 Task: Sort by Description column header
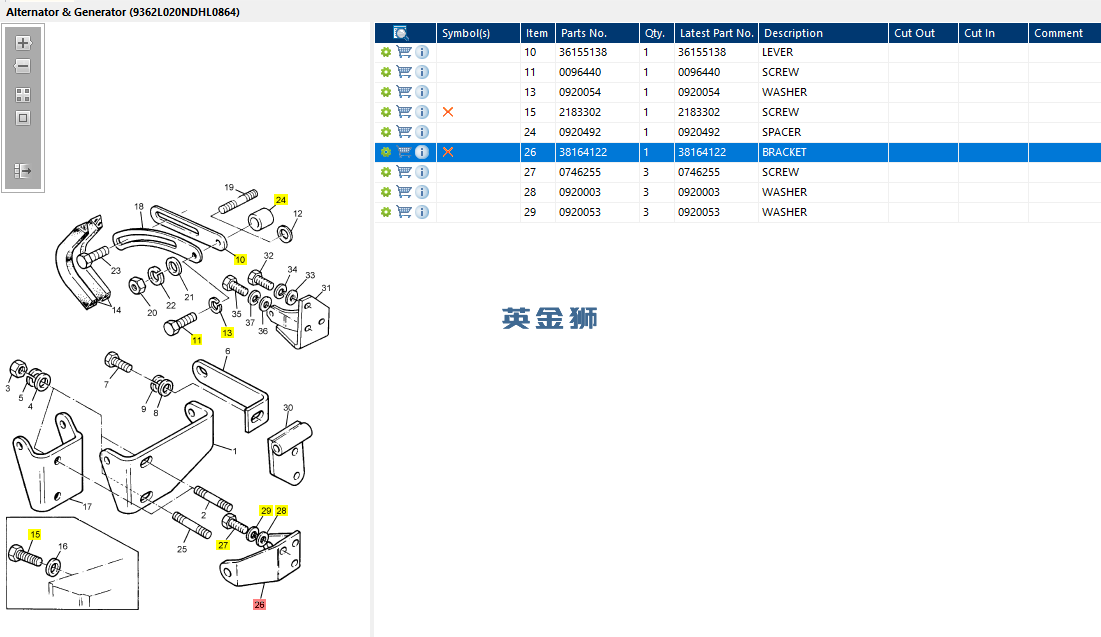click(x=823, y=33)
